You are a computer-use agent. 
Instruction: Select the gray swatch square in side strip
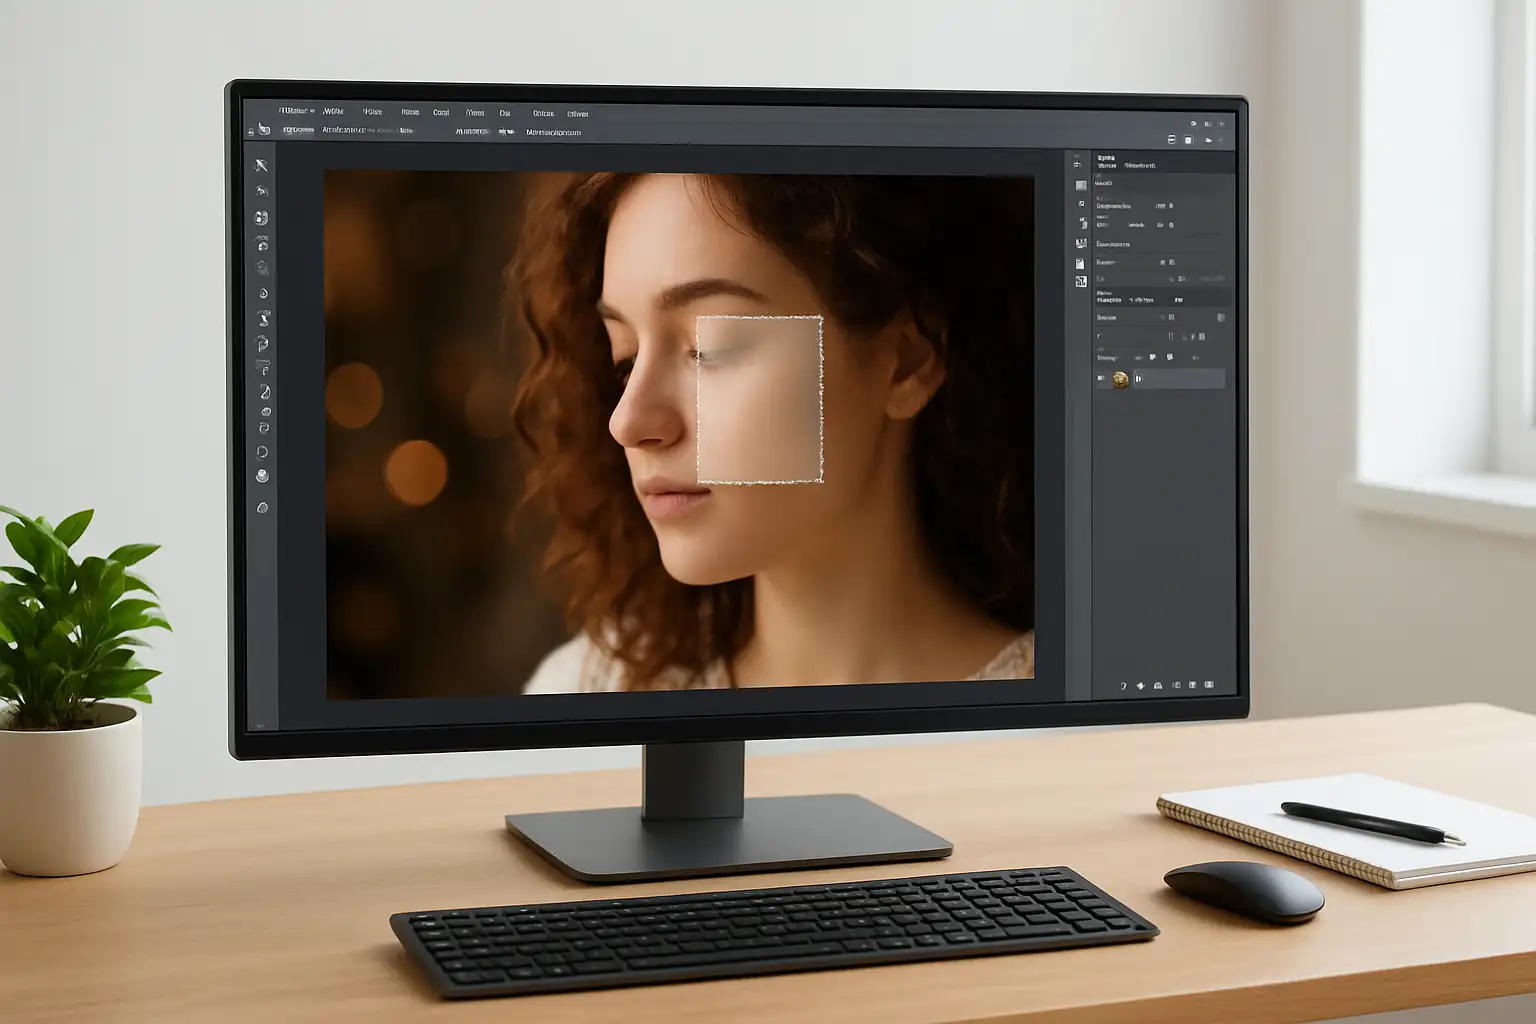[1081, 185]
